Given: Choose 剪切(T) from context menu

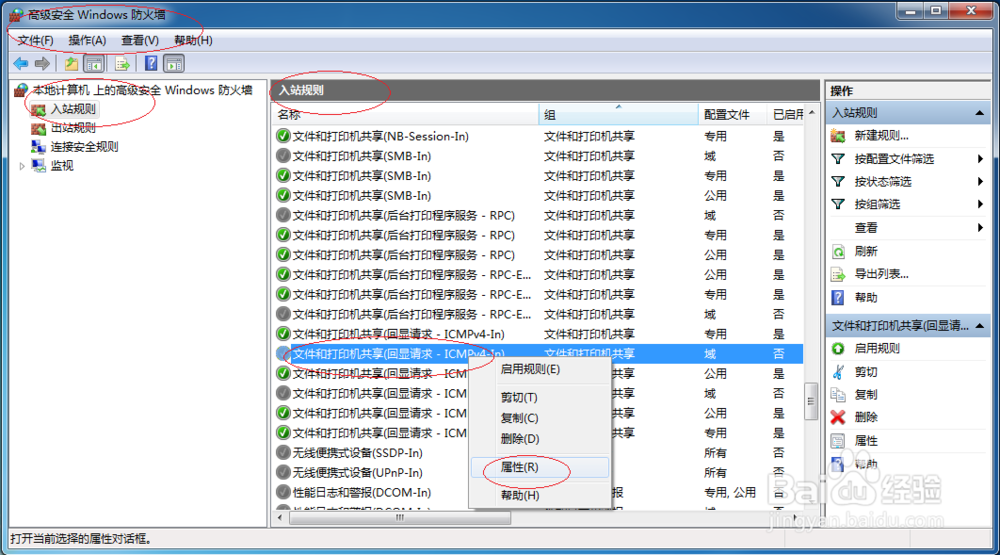Looking at the screenshot, I should click(x=540, y=397).
